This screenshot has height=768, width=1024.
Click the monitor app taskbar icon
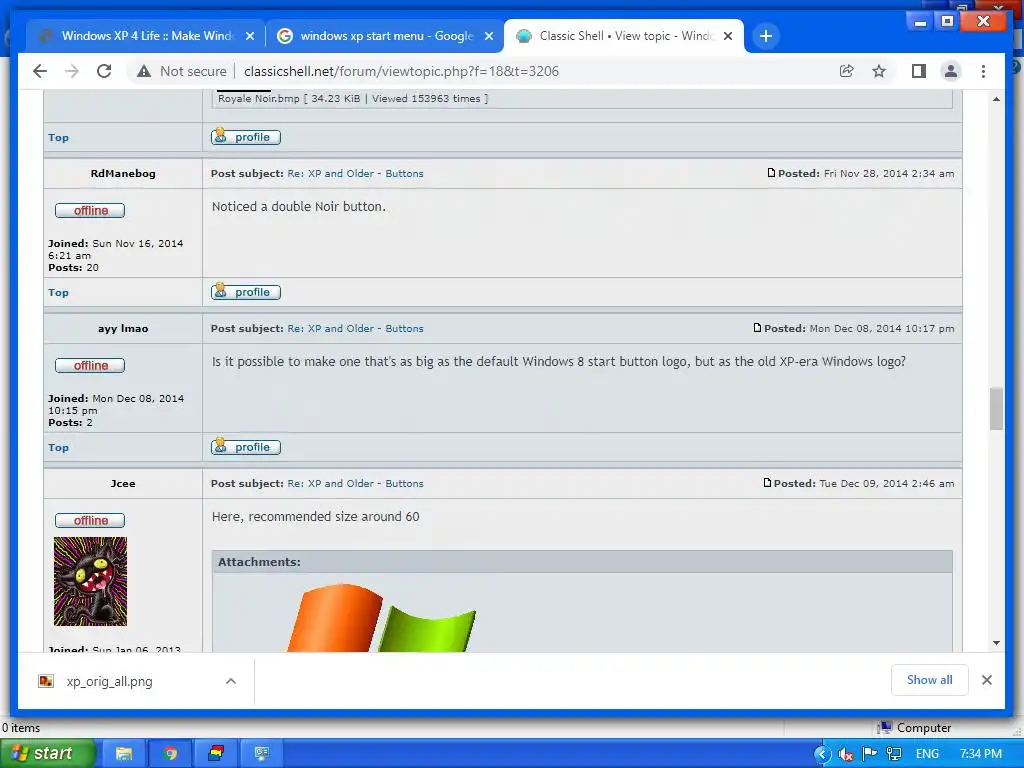click(262, 754)
